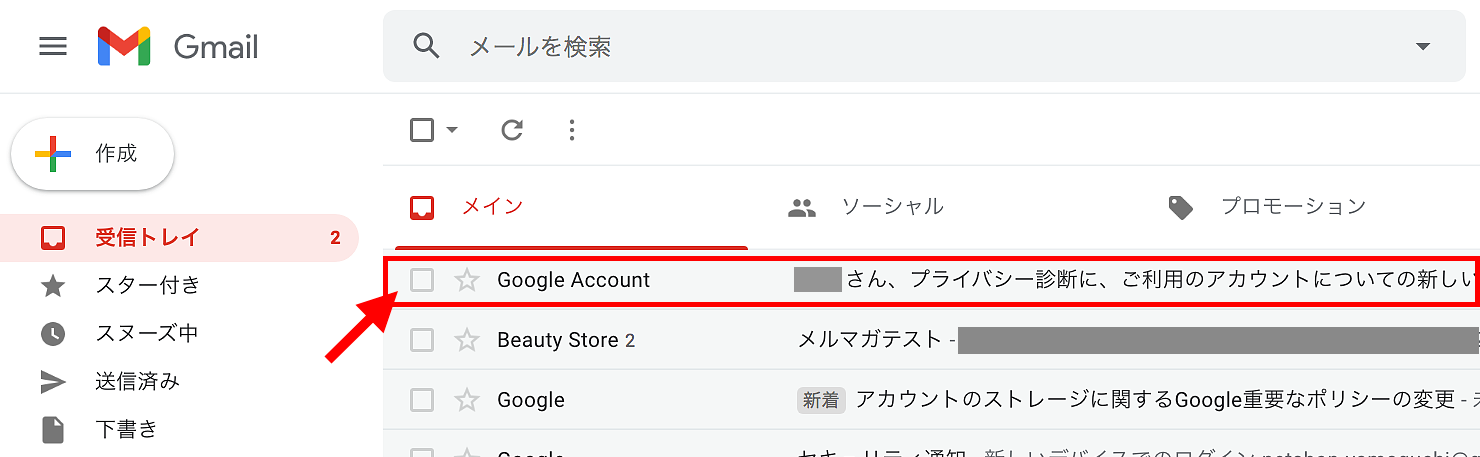
Task: Open the three-dot more options menu
Action: [x=572, y=130]
